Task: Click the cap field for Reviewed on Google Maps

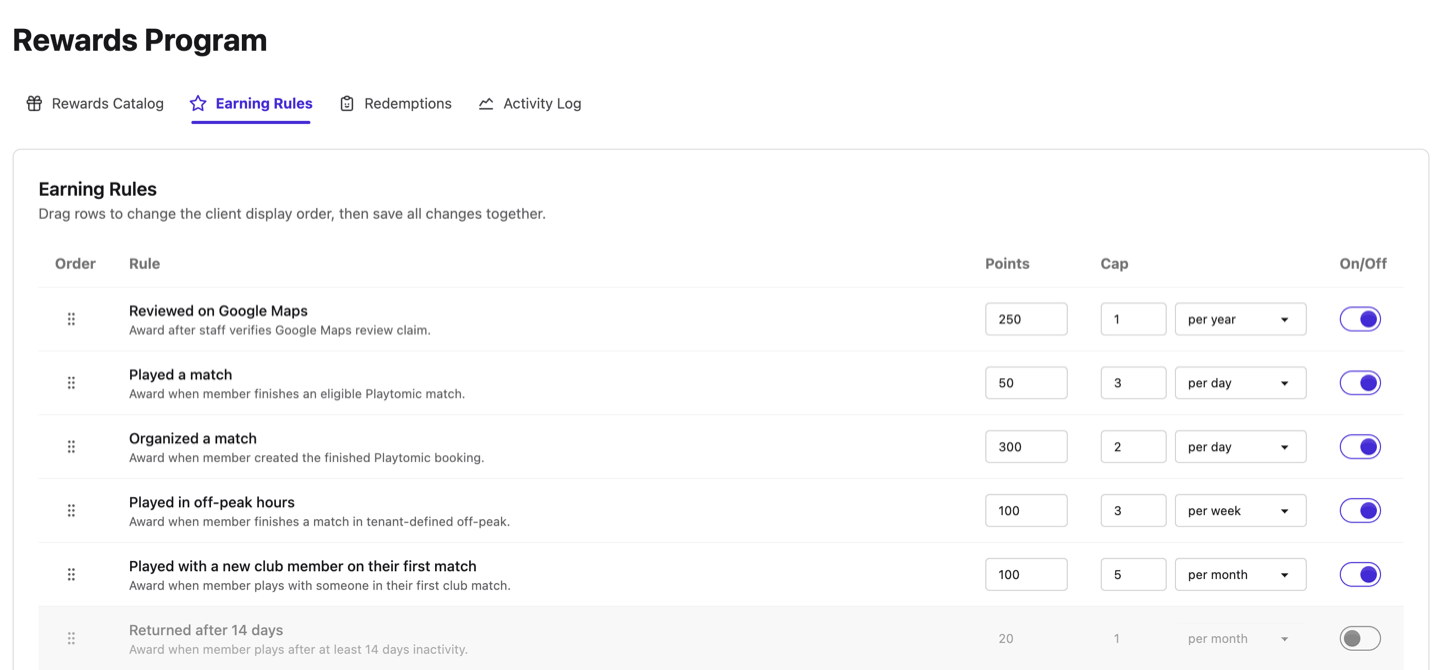Action: (1133, 319)
